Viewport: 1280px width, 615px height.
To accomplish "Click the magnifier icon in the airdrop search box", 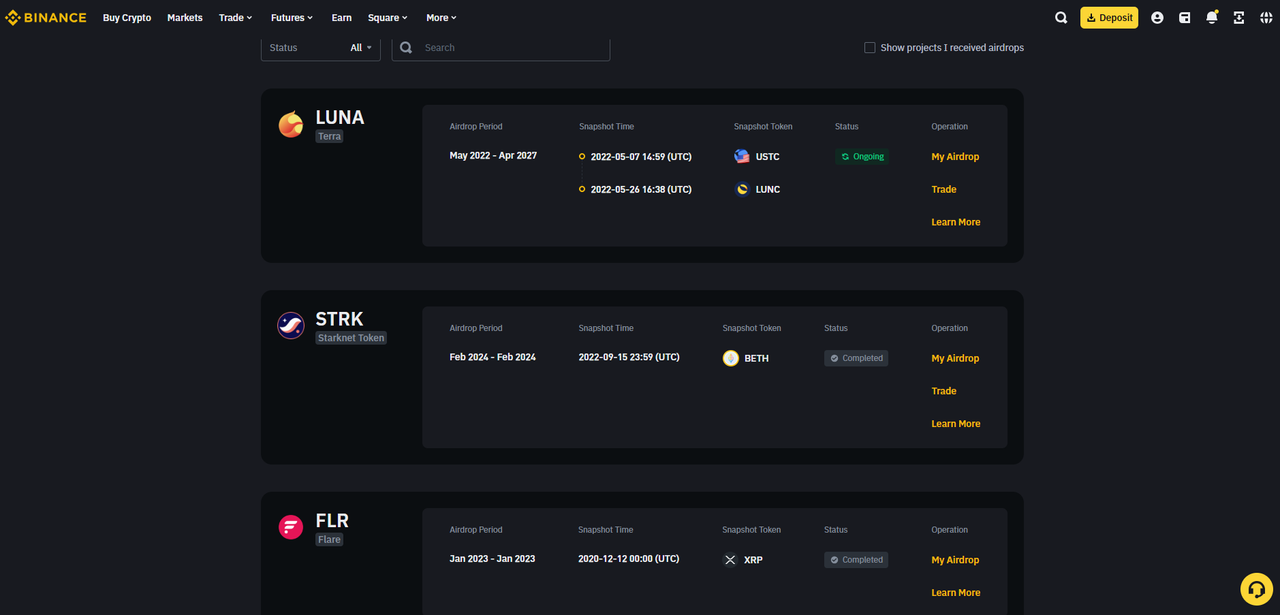I will coord(406,47).
